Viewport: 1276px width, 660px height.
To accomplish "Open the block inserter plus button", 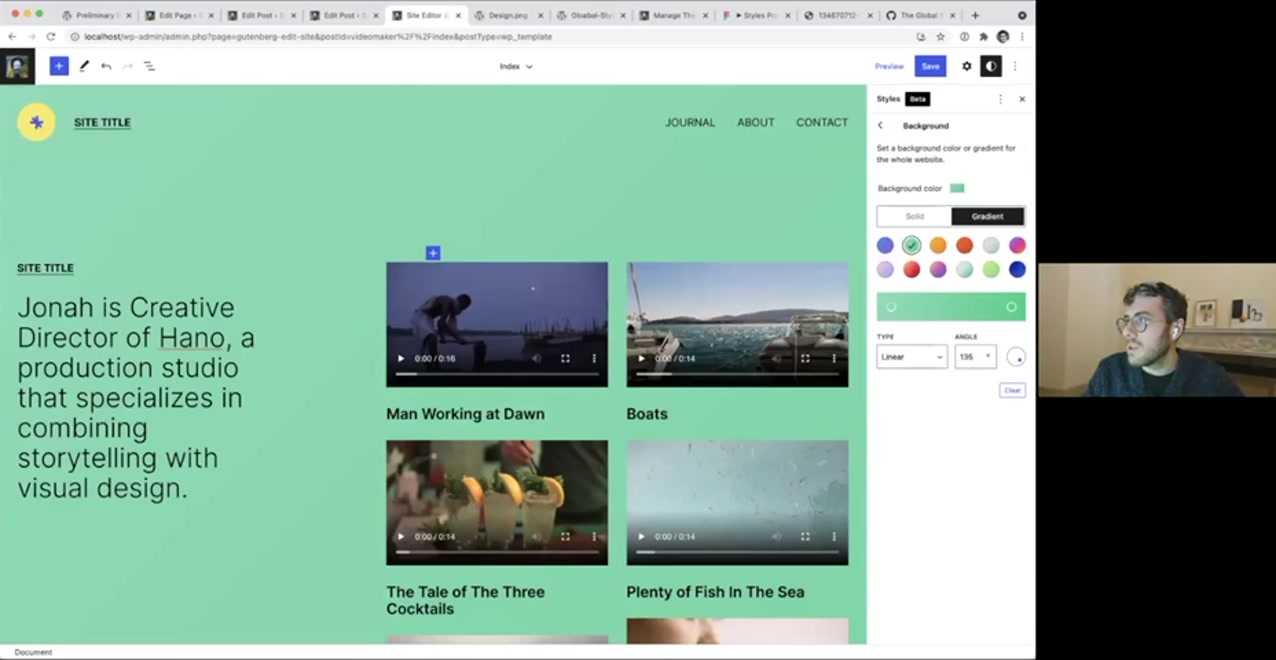I will pyautogui.click(x=59, y=66).
